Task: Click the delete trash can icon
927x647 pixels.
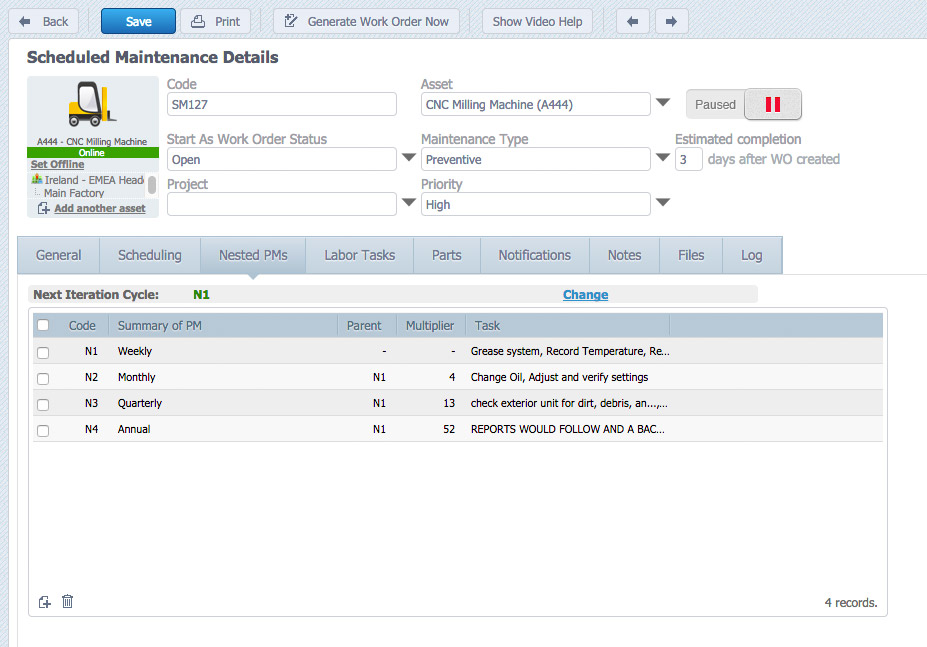Action: 67,601
